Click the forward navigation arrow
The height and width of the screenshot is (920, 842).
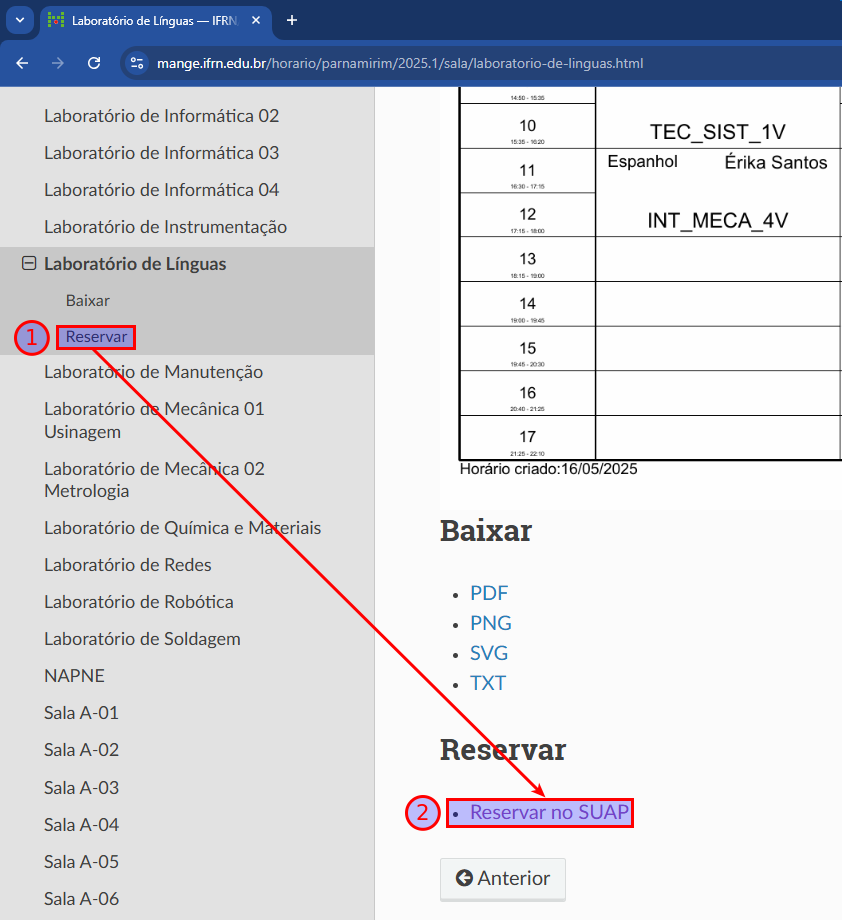click(57, 62)
